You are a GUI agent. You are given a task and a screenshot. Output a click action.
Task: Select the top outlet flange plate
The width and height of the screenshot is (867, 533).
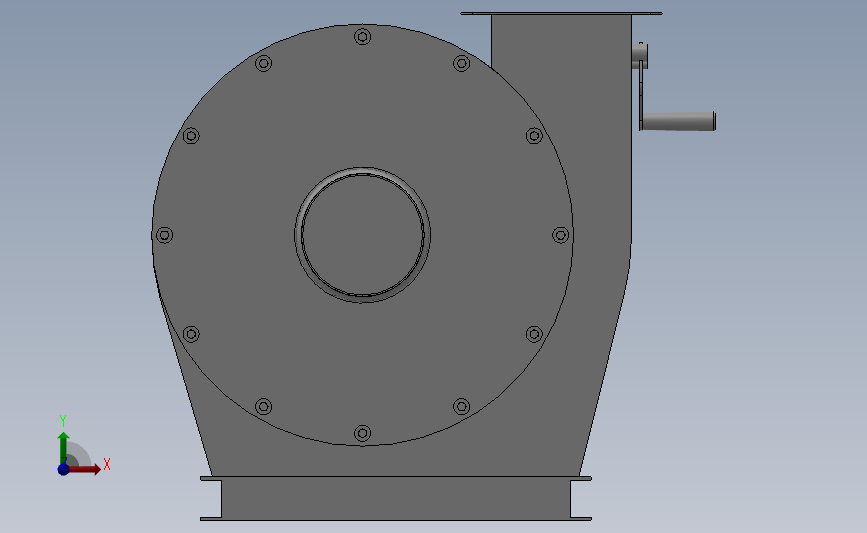[561, 13]
